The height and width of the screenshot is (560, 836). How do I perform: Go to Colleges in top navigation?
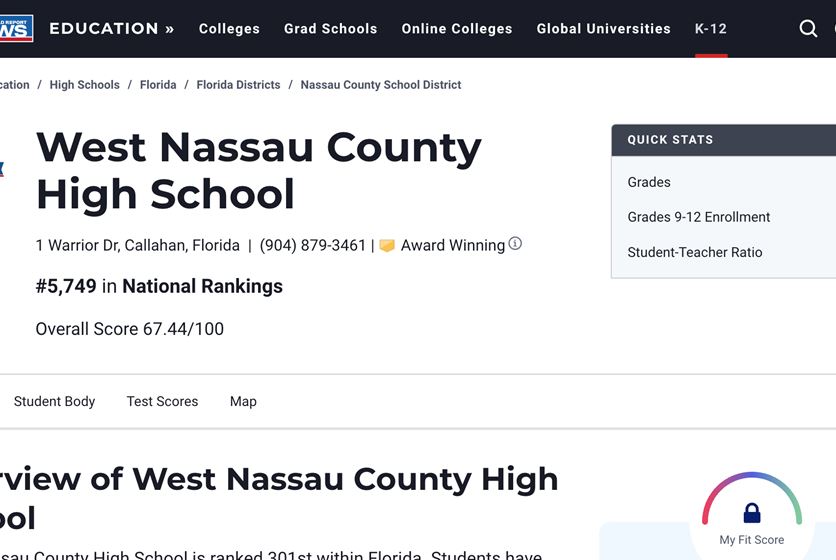tap(229, 29)
